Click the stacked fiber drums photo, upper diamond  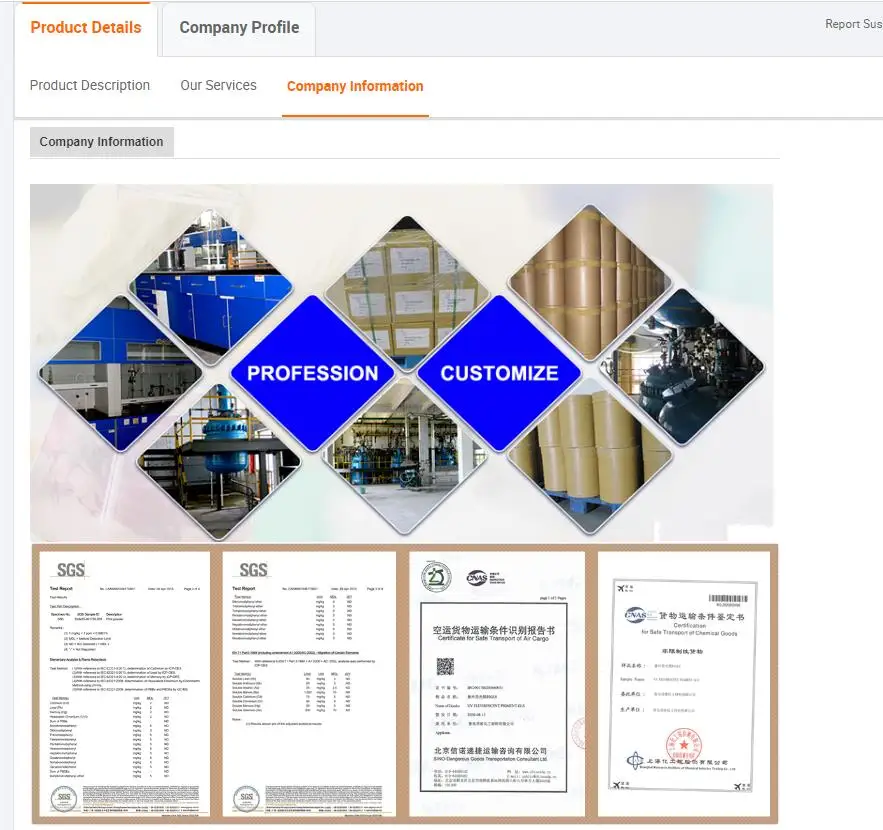pyautogui.click(x=590, y=283)
